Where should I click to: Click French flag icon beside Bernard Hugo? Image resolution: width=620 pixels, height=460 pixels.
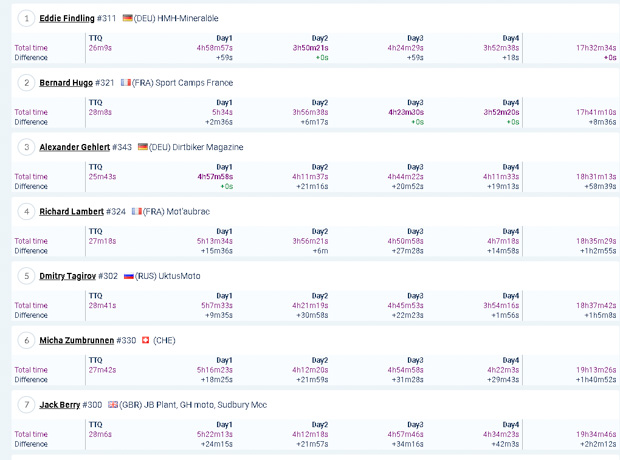tap(126, 83)
